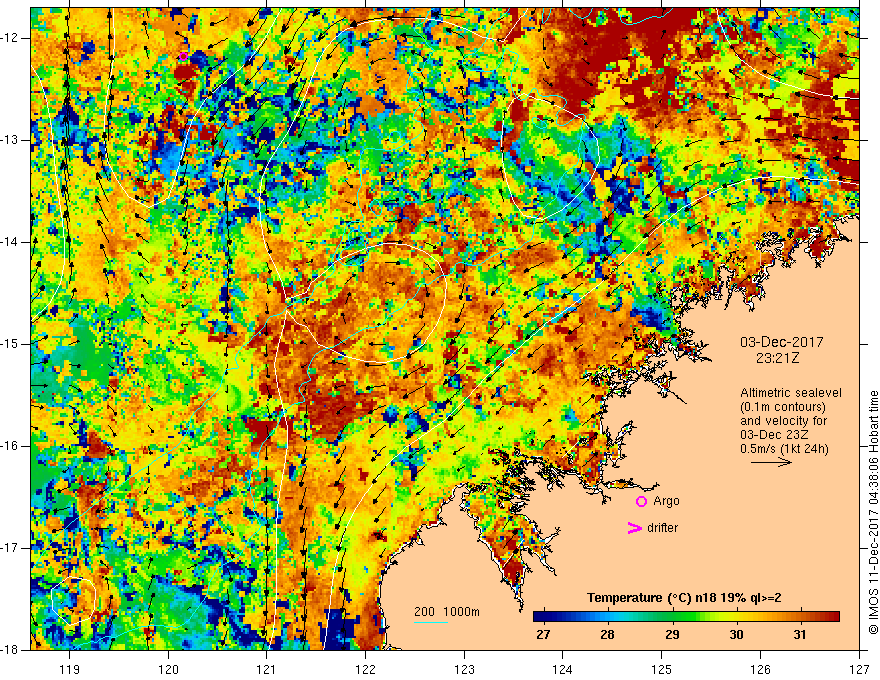Viewport: 880px width, 680px height.
Task: Click the latitude axis label "-18"
Action: pos(10,650)
